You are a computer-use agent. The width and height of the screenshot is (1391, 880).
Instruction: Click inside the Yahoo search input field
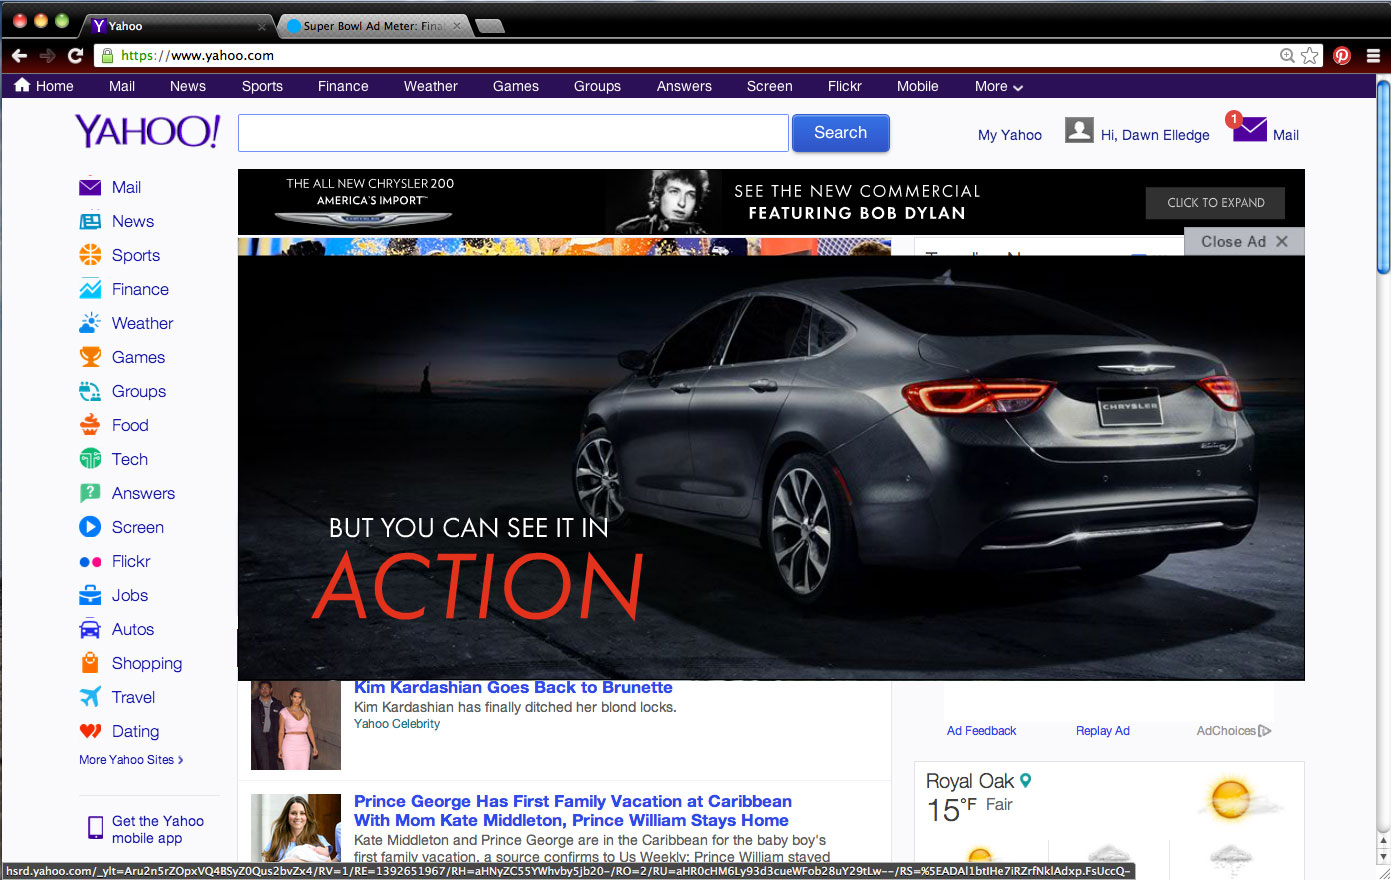pyautogui.click(x=513, y=133)
